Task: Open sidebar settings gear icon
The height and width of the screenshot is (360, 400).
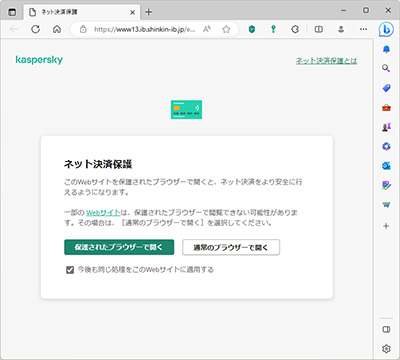Action: [x=386, y=349]
